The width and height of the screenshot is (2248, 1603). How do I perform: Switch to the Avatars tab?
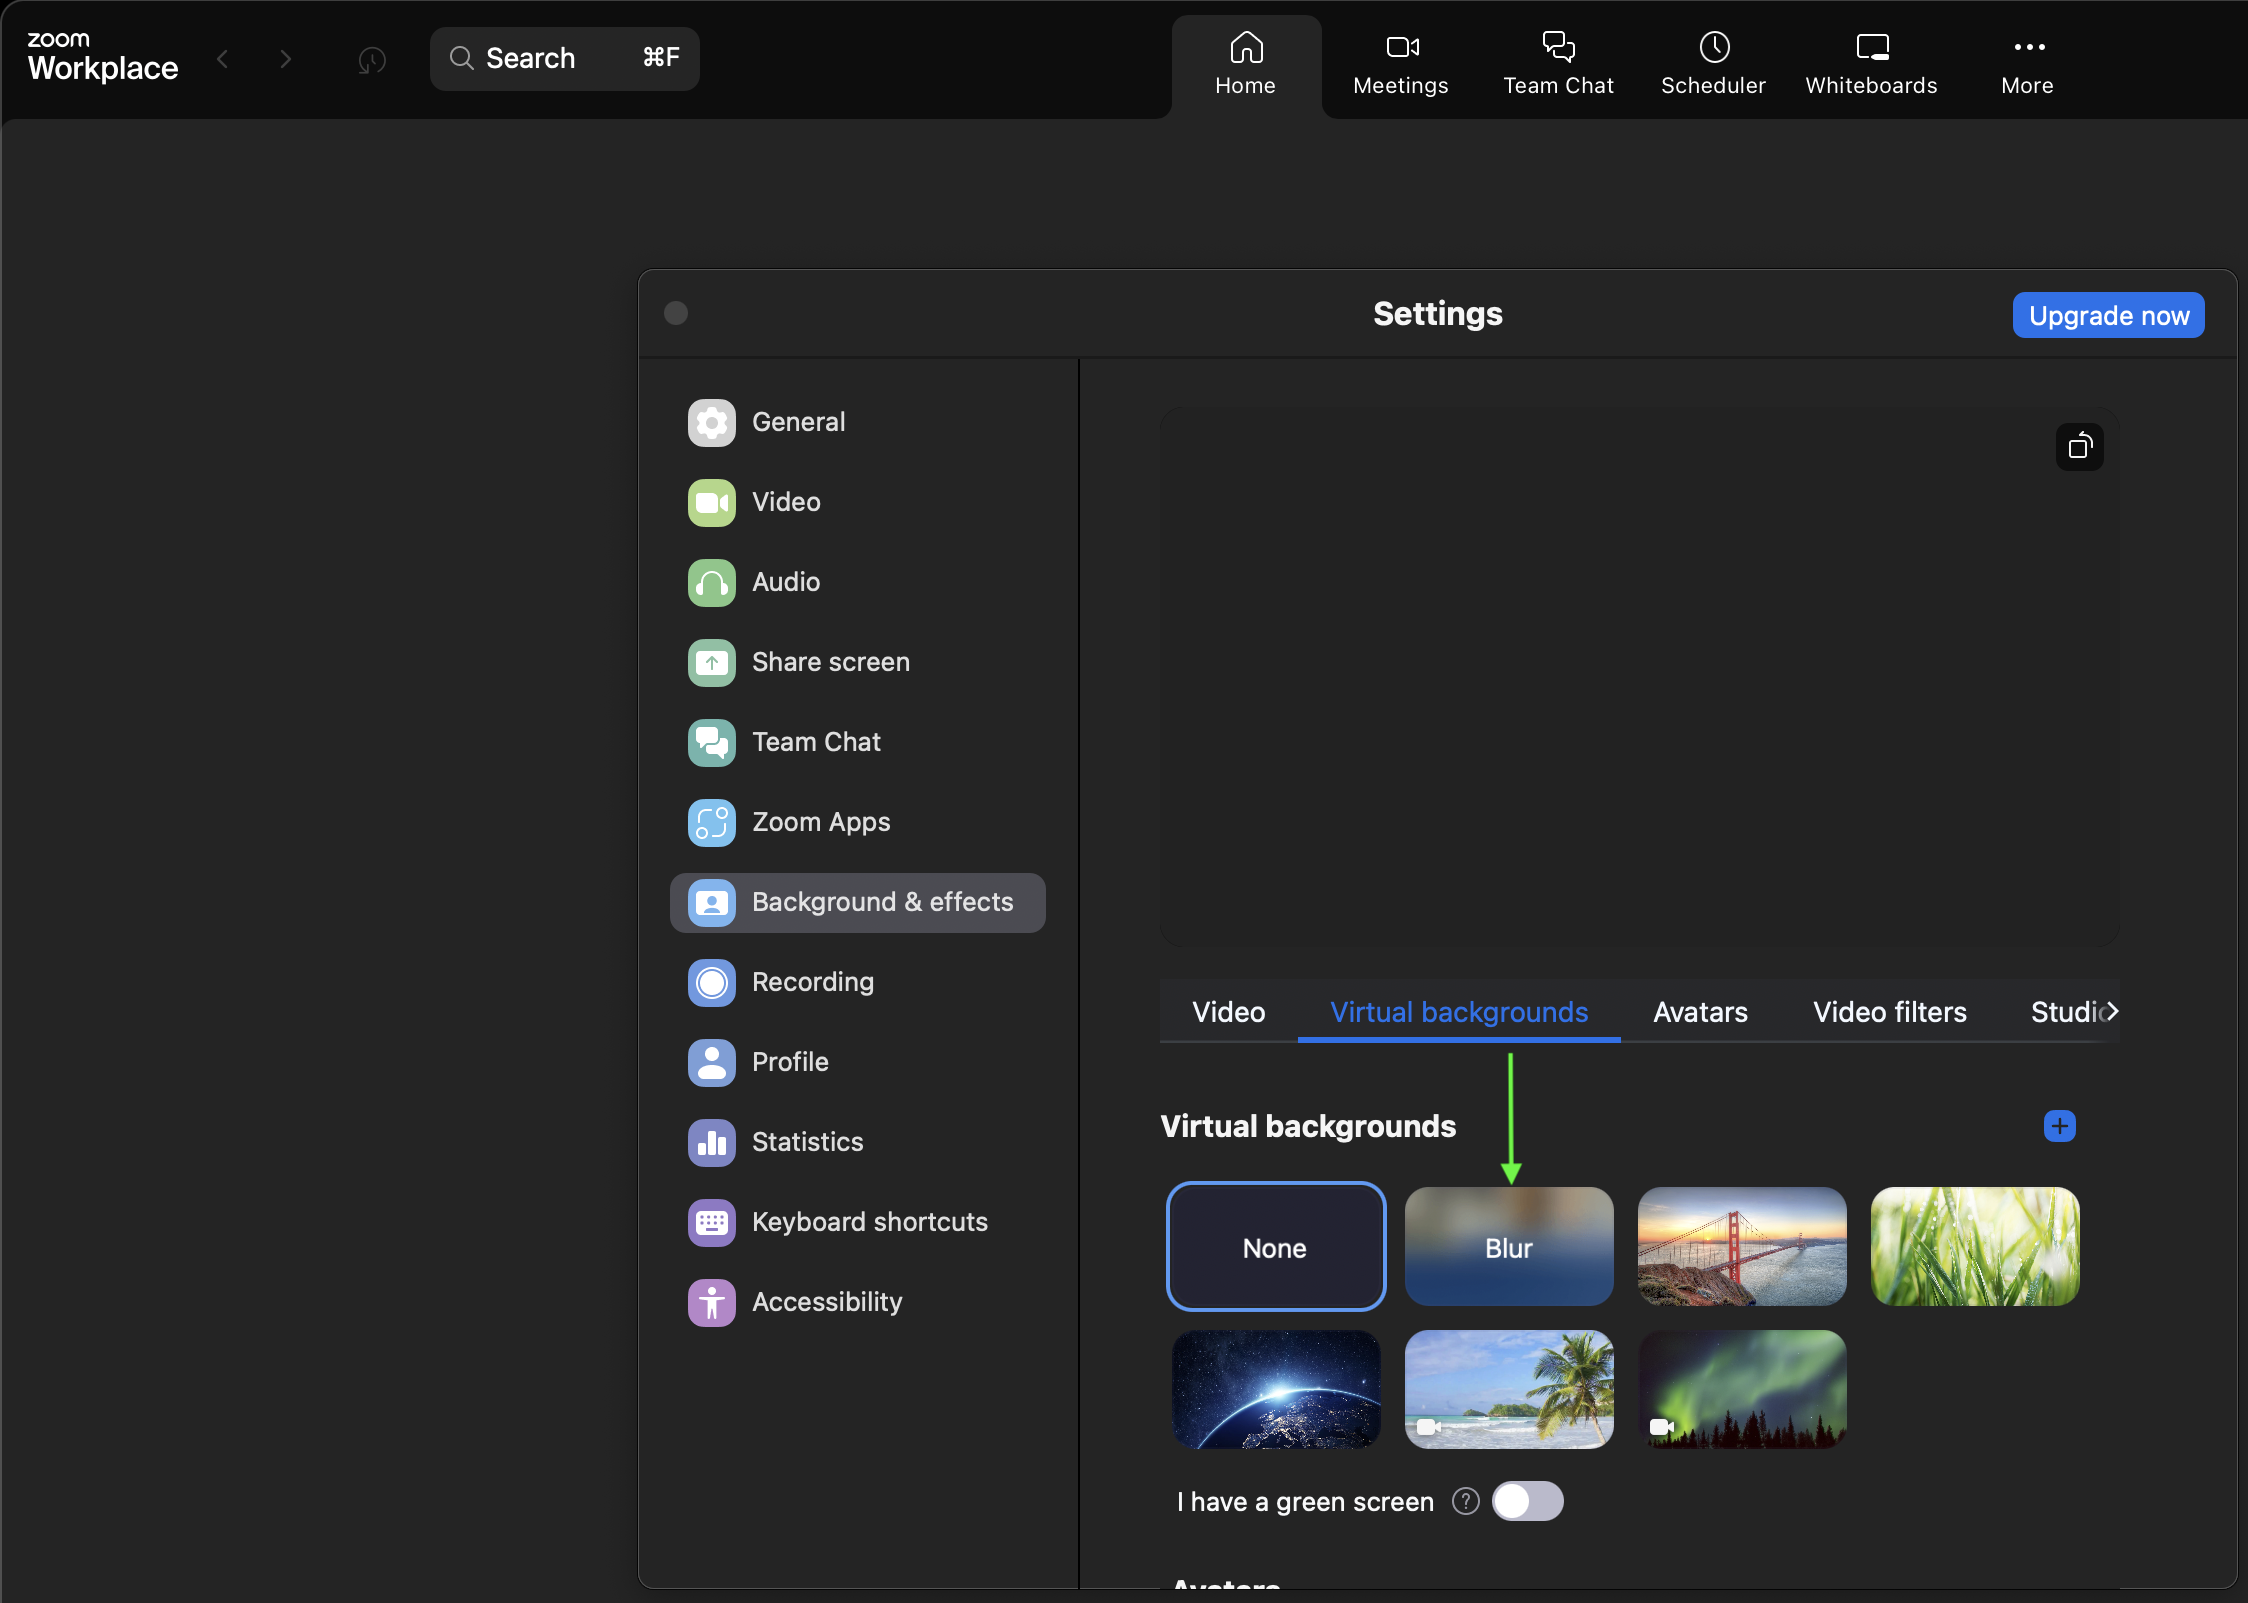(1699, 1012)
